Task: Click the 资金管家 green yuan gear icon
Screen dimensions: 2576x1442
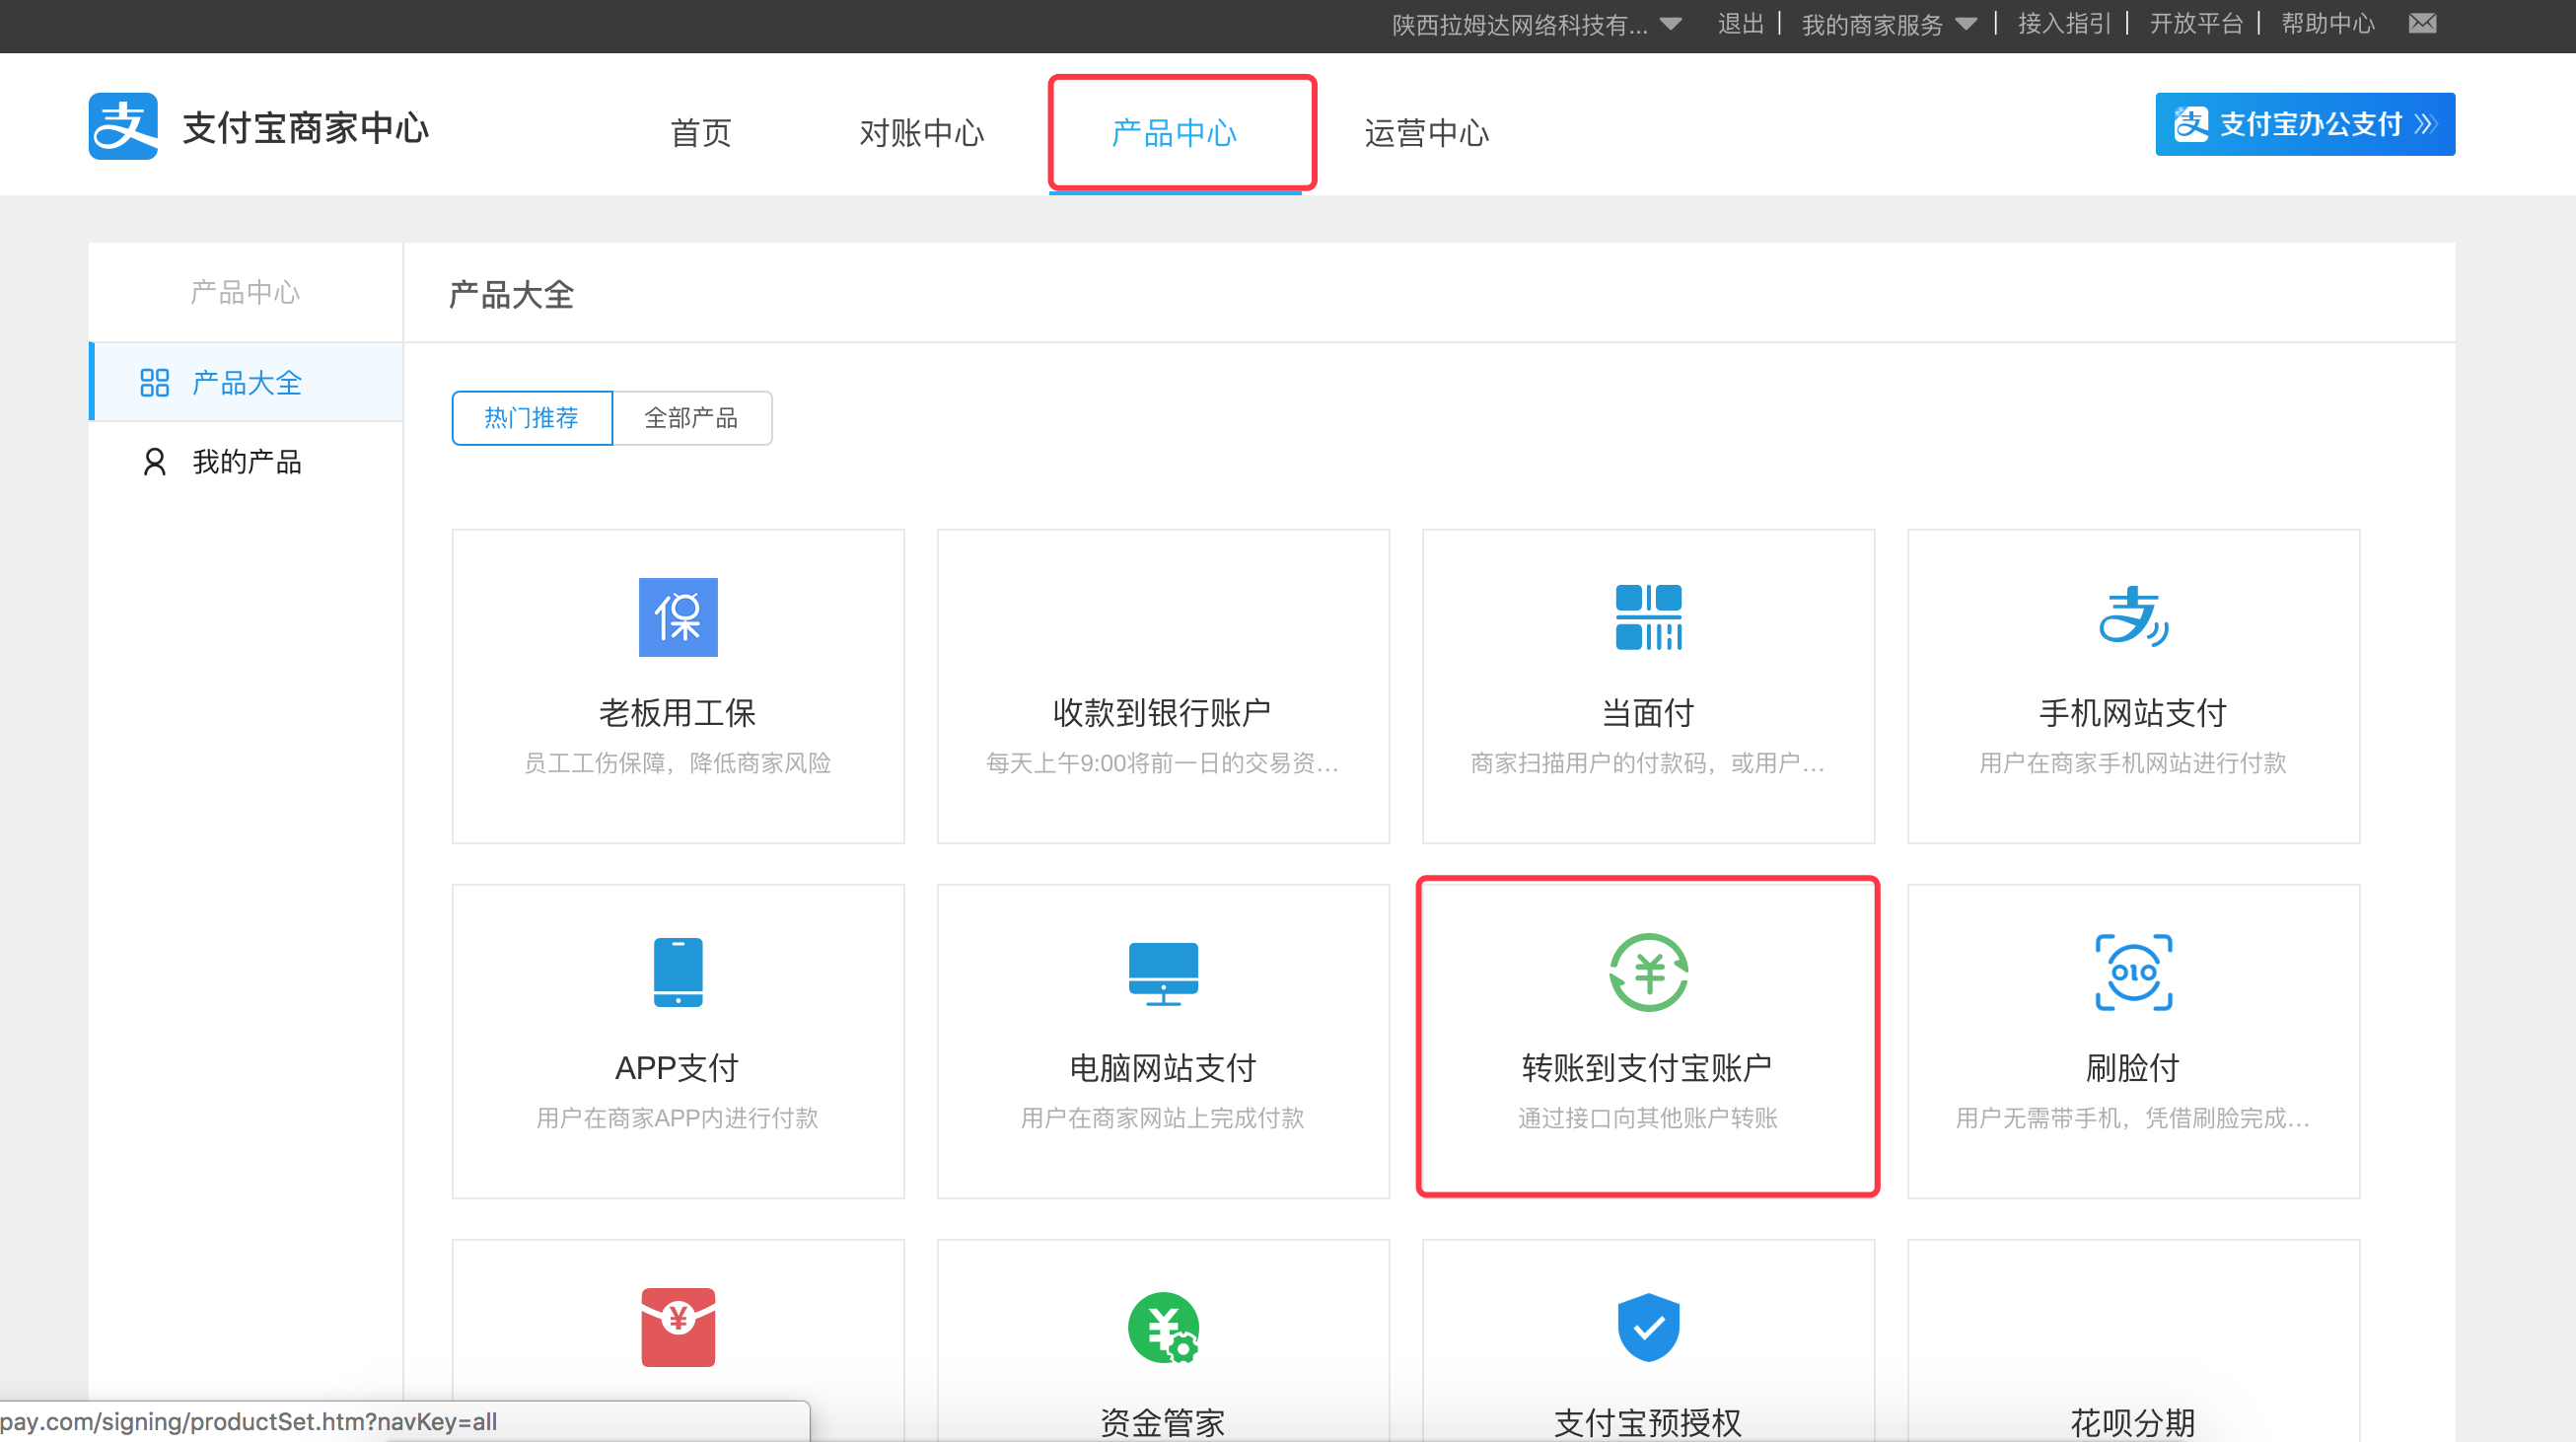Action: point(1163,1328)
